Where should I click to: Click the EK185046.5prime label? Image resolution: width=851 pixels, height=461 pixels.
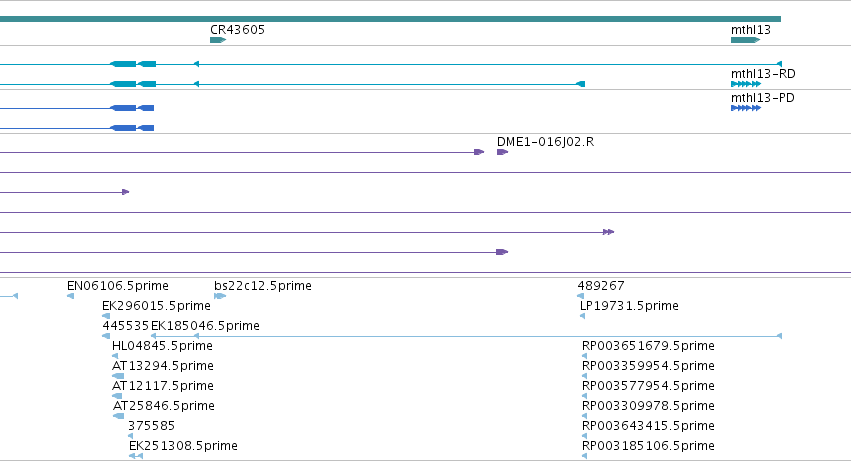[205, 326]
